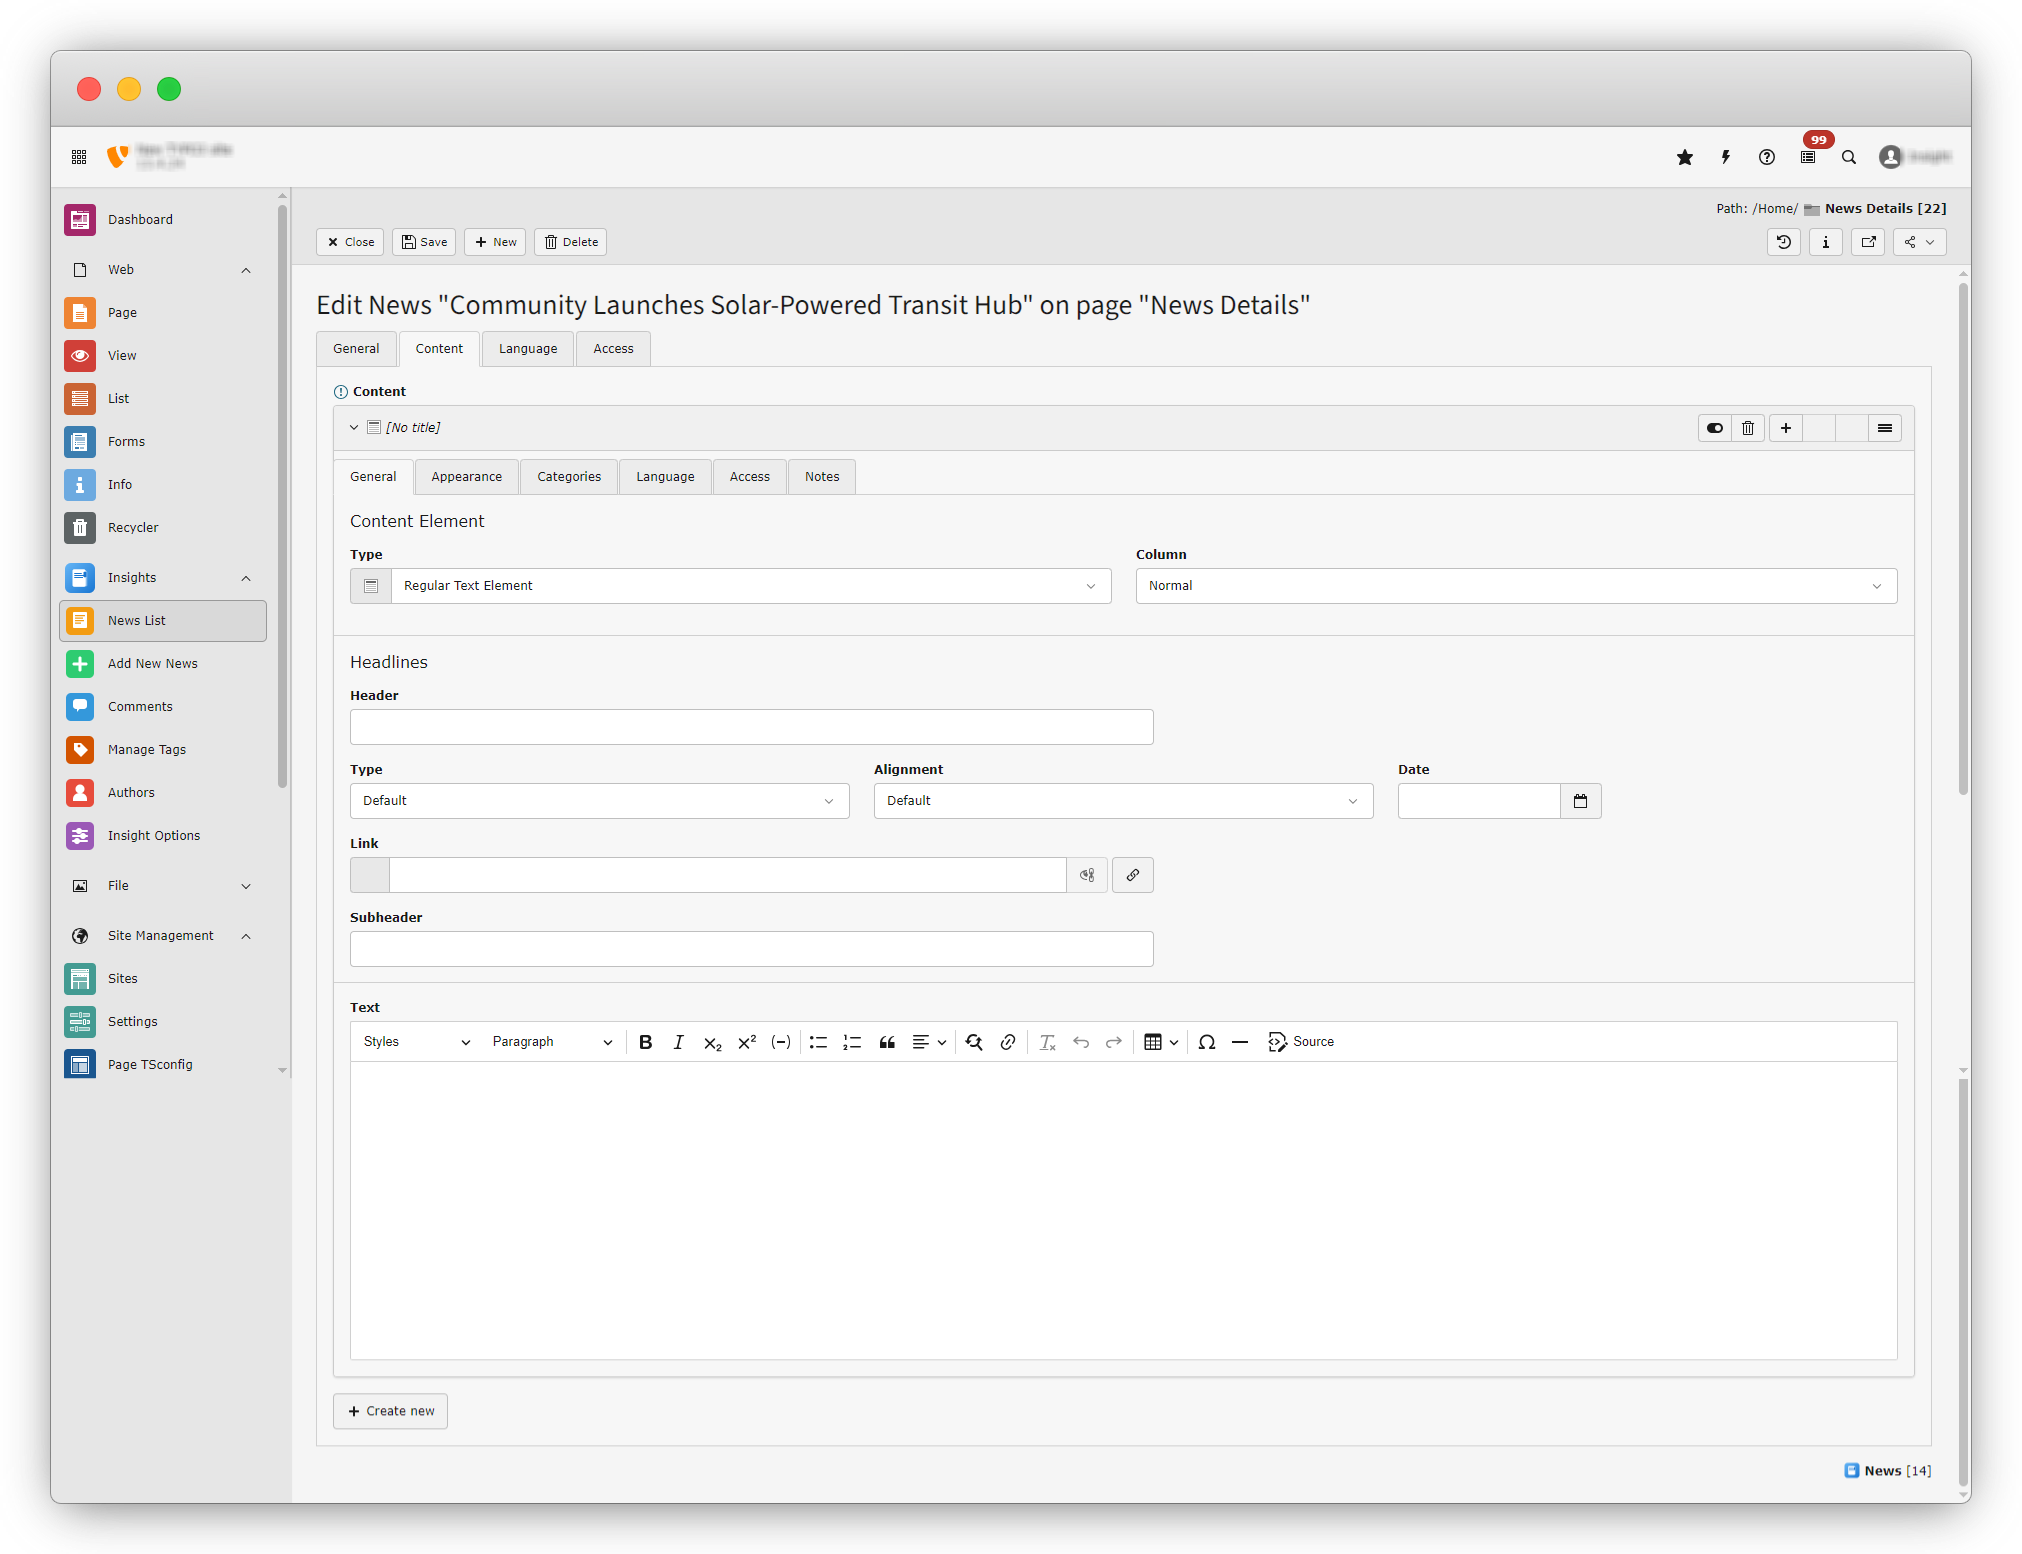Click the Bold formatting icon
This screenshot has height=1554, width=2022.
pyautogui.click(x=645, y=1042)
